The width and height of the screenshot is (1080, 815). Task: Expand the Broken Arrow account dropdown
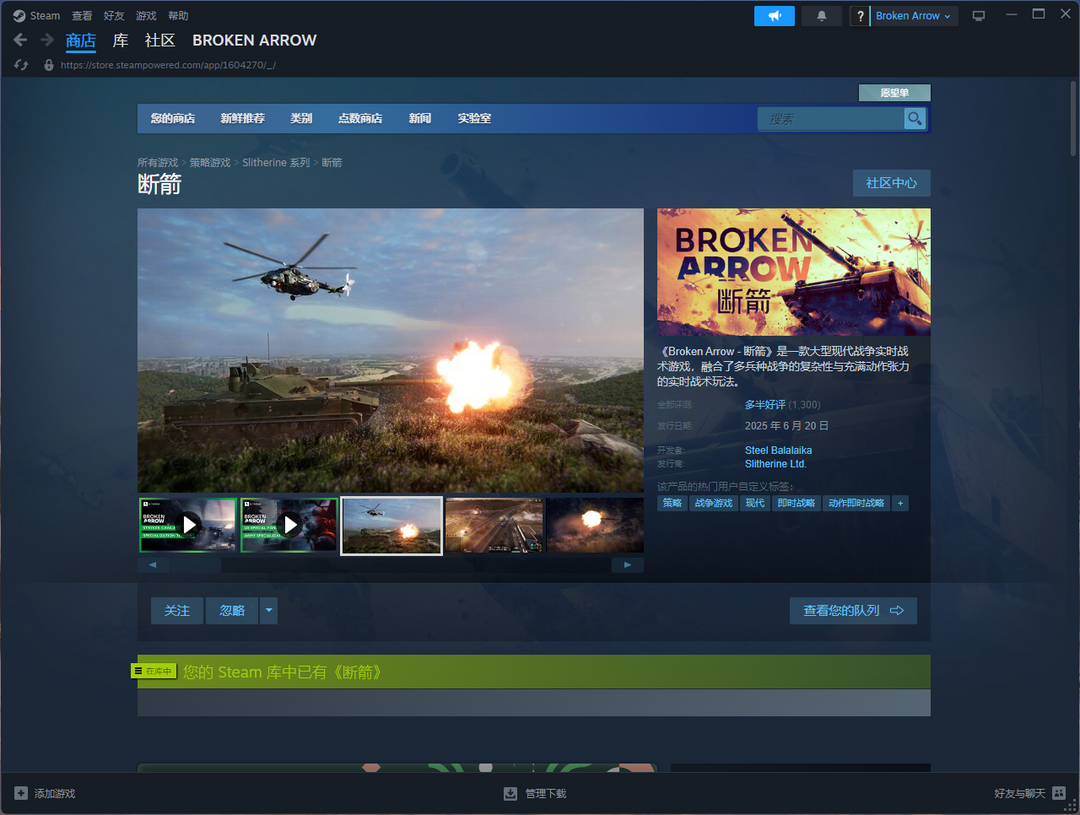click(913, 16)
